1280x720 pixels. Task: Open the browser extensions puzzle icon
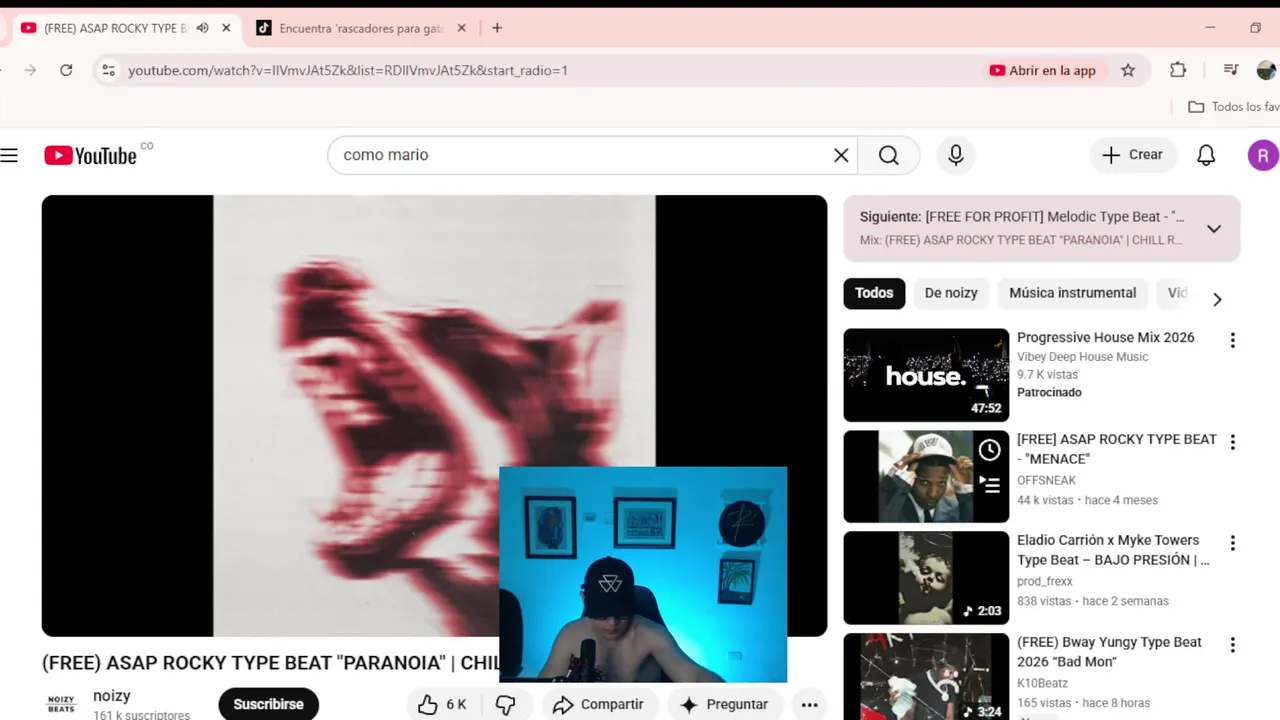(x=1178, y=70)
